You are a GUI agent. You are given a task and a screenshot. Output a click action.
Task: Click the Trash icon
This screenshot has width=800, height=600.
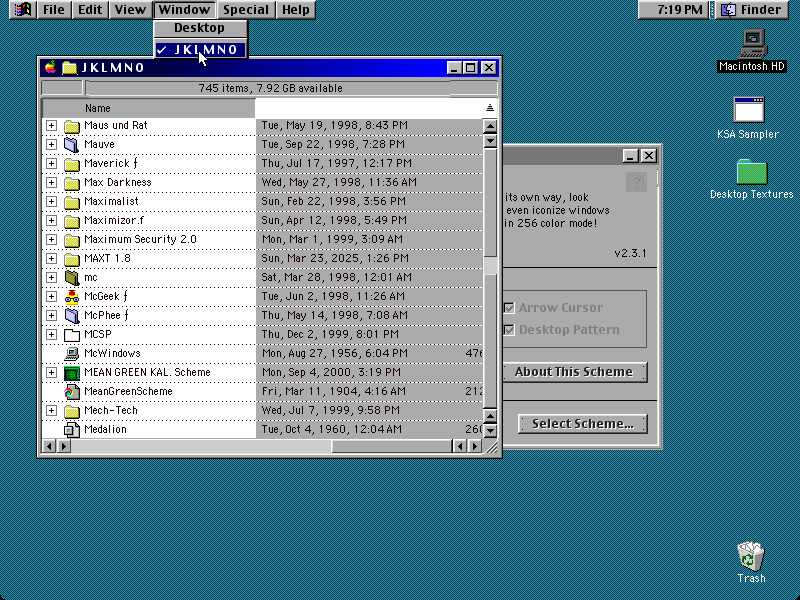pyautogui.click(x=751, y=556)
